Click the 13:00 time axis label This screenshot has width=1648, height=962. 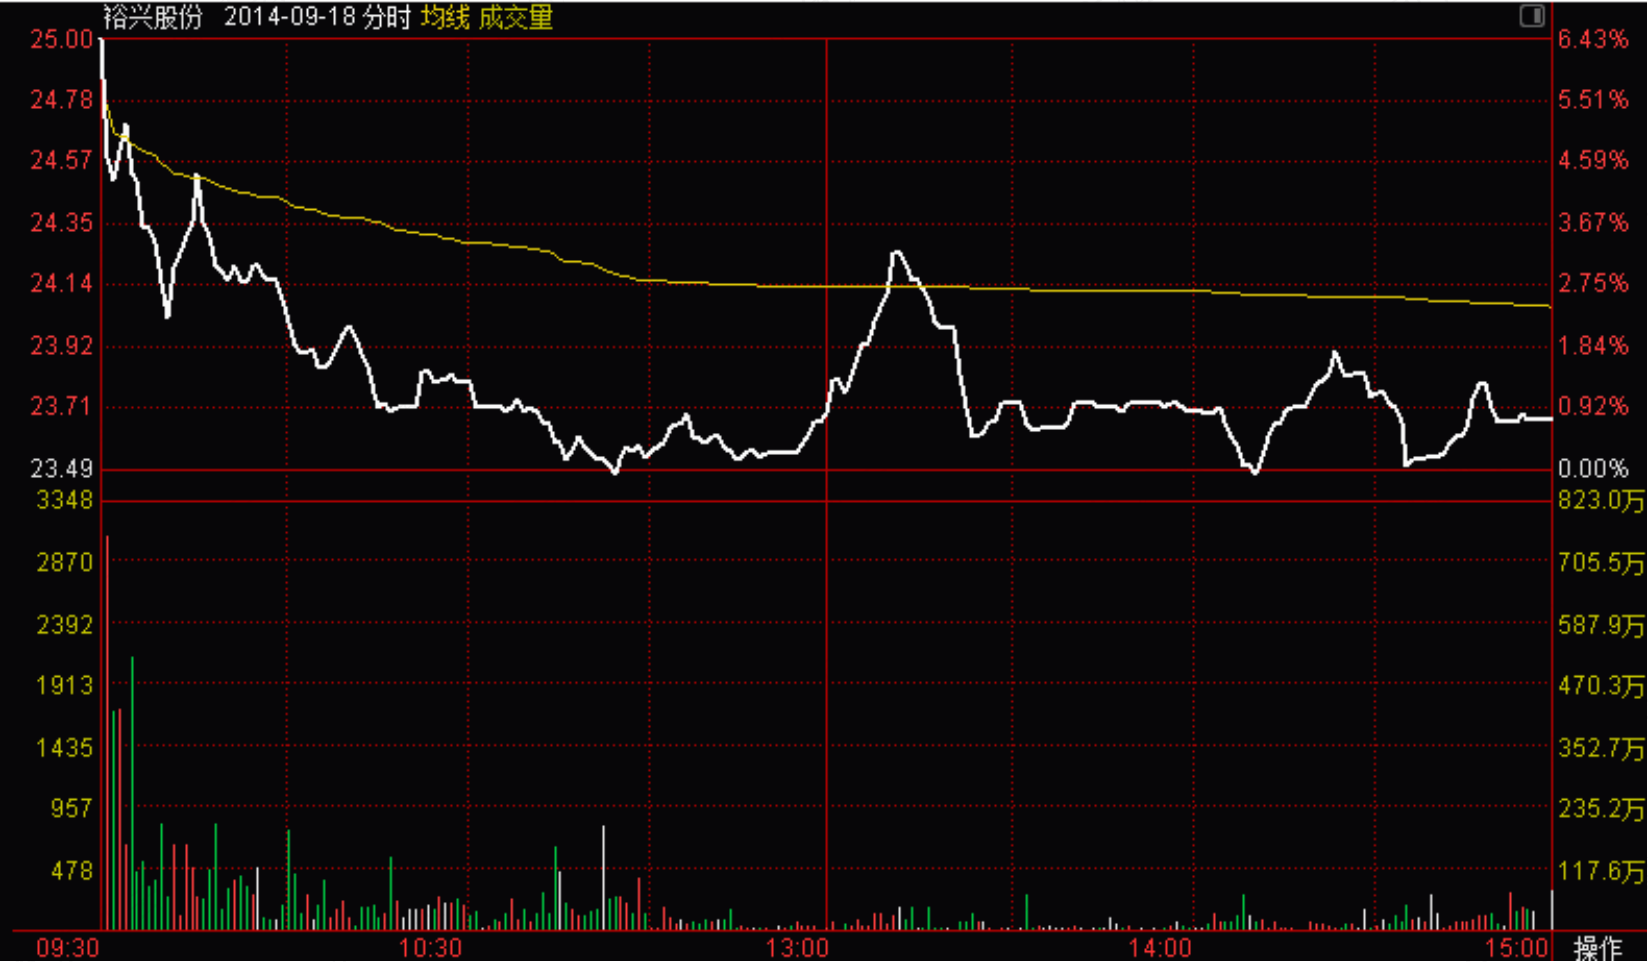(x=797, y=948)
